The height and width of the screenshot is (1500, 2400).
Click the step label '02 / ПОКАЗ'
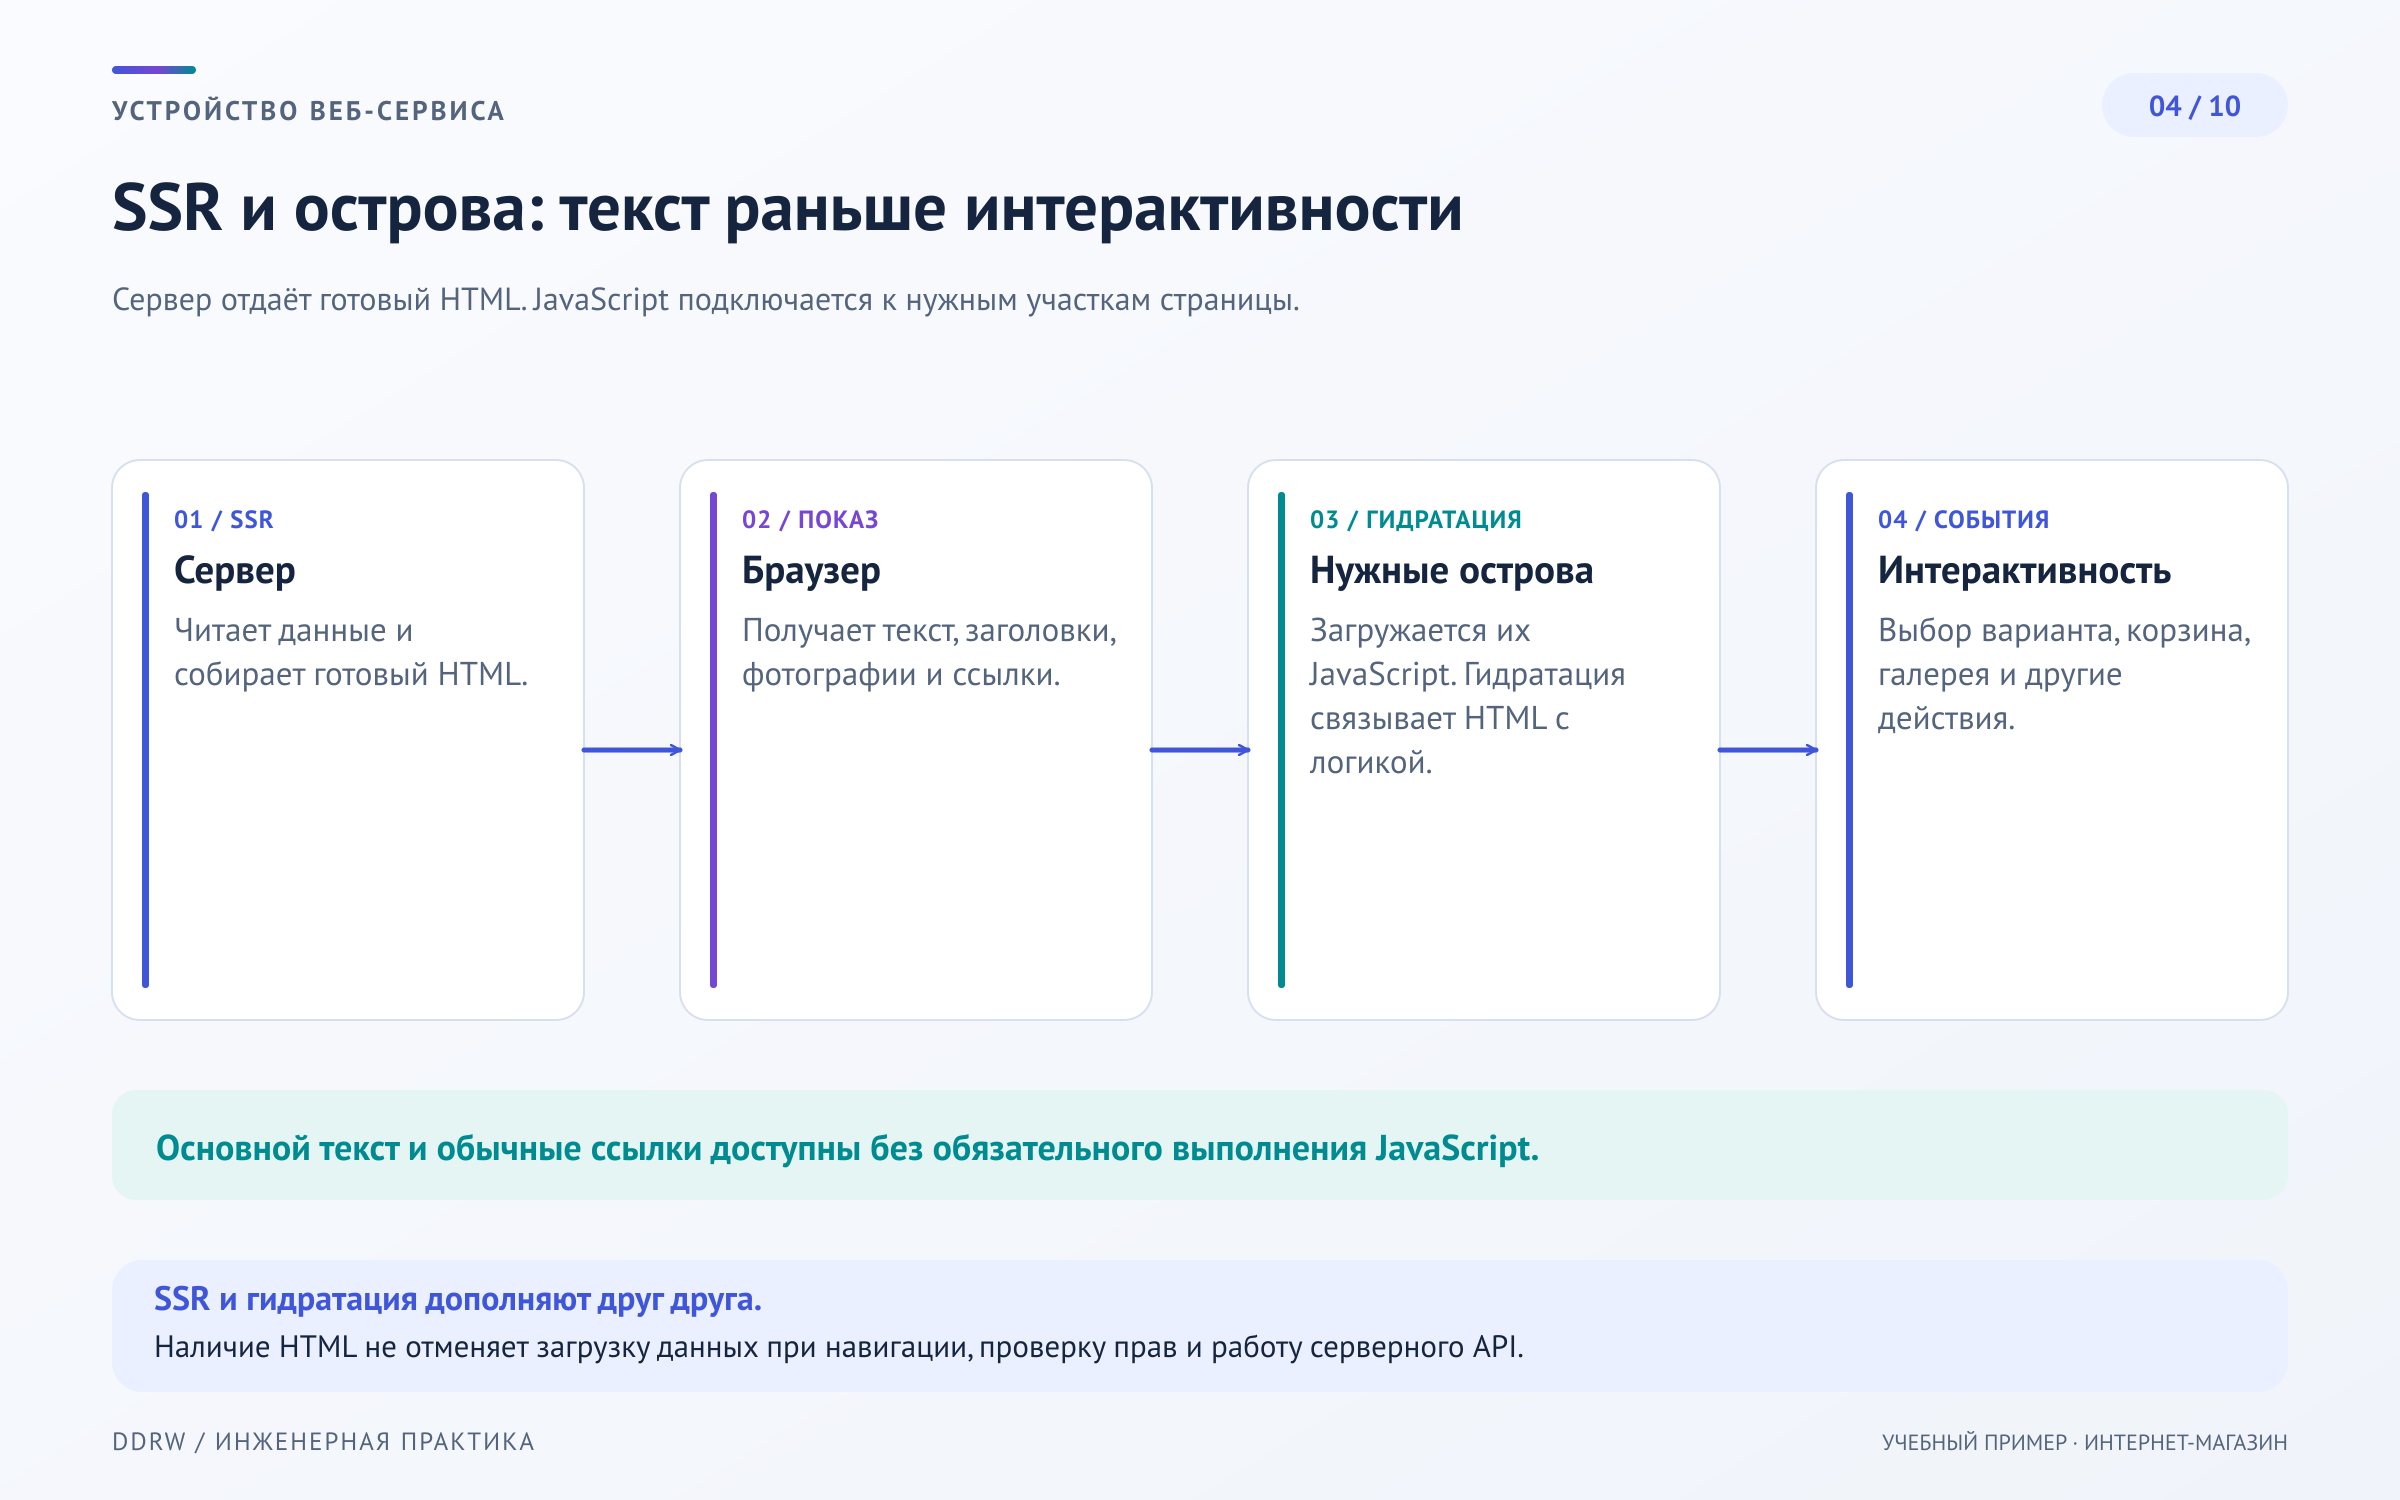[x=810, y=519]
